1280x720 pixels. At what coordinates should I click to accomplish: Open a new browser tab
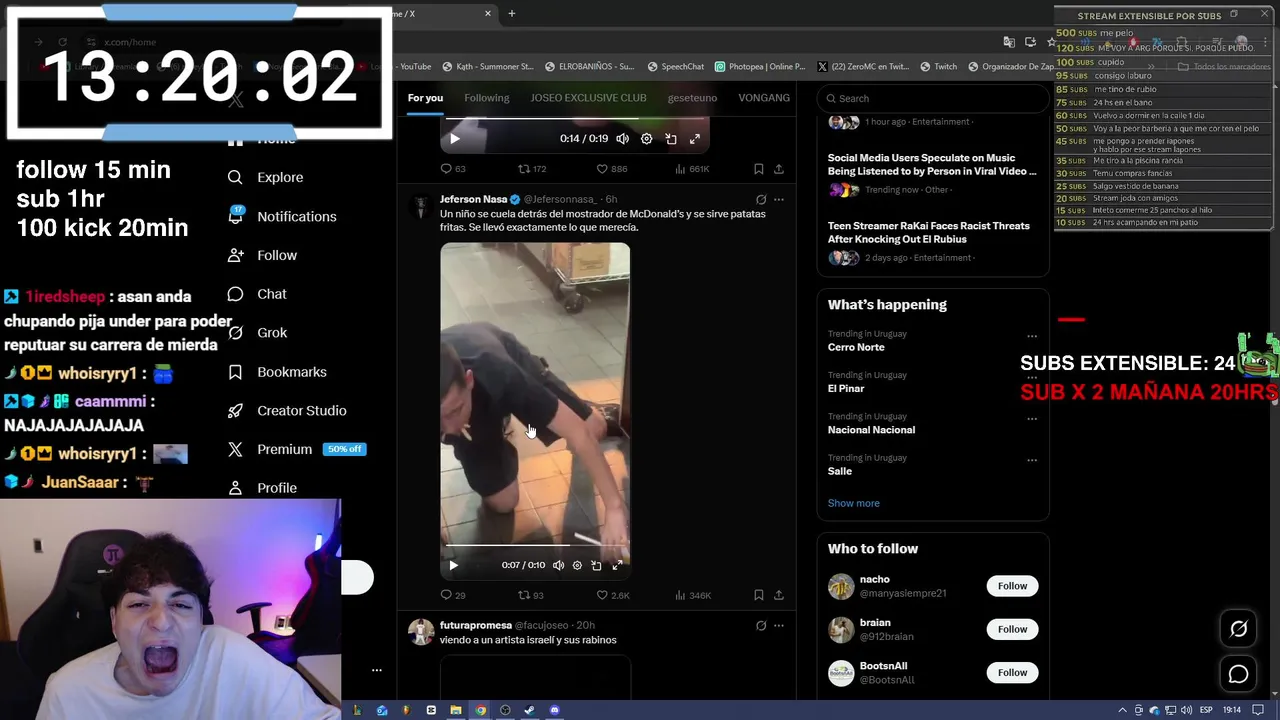click(x=512, y=14)
